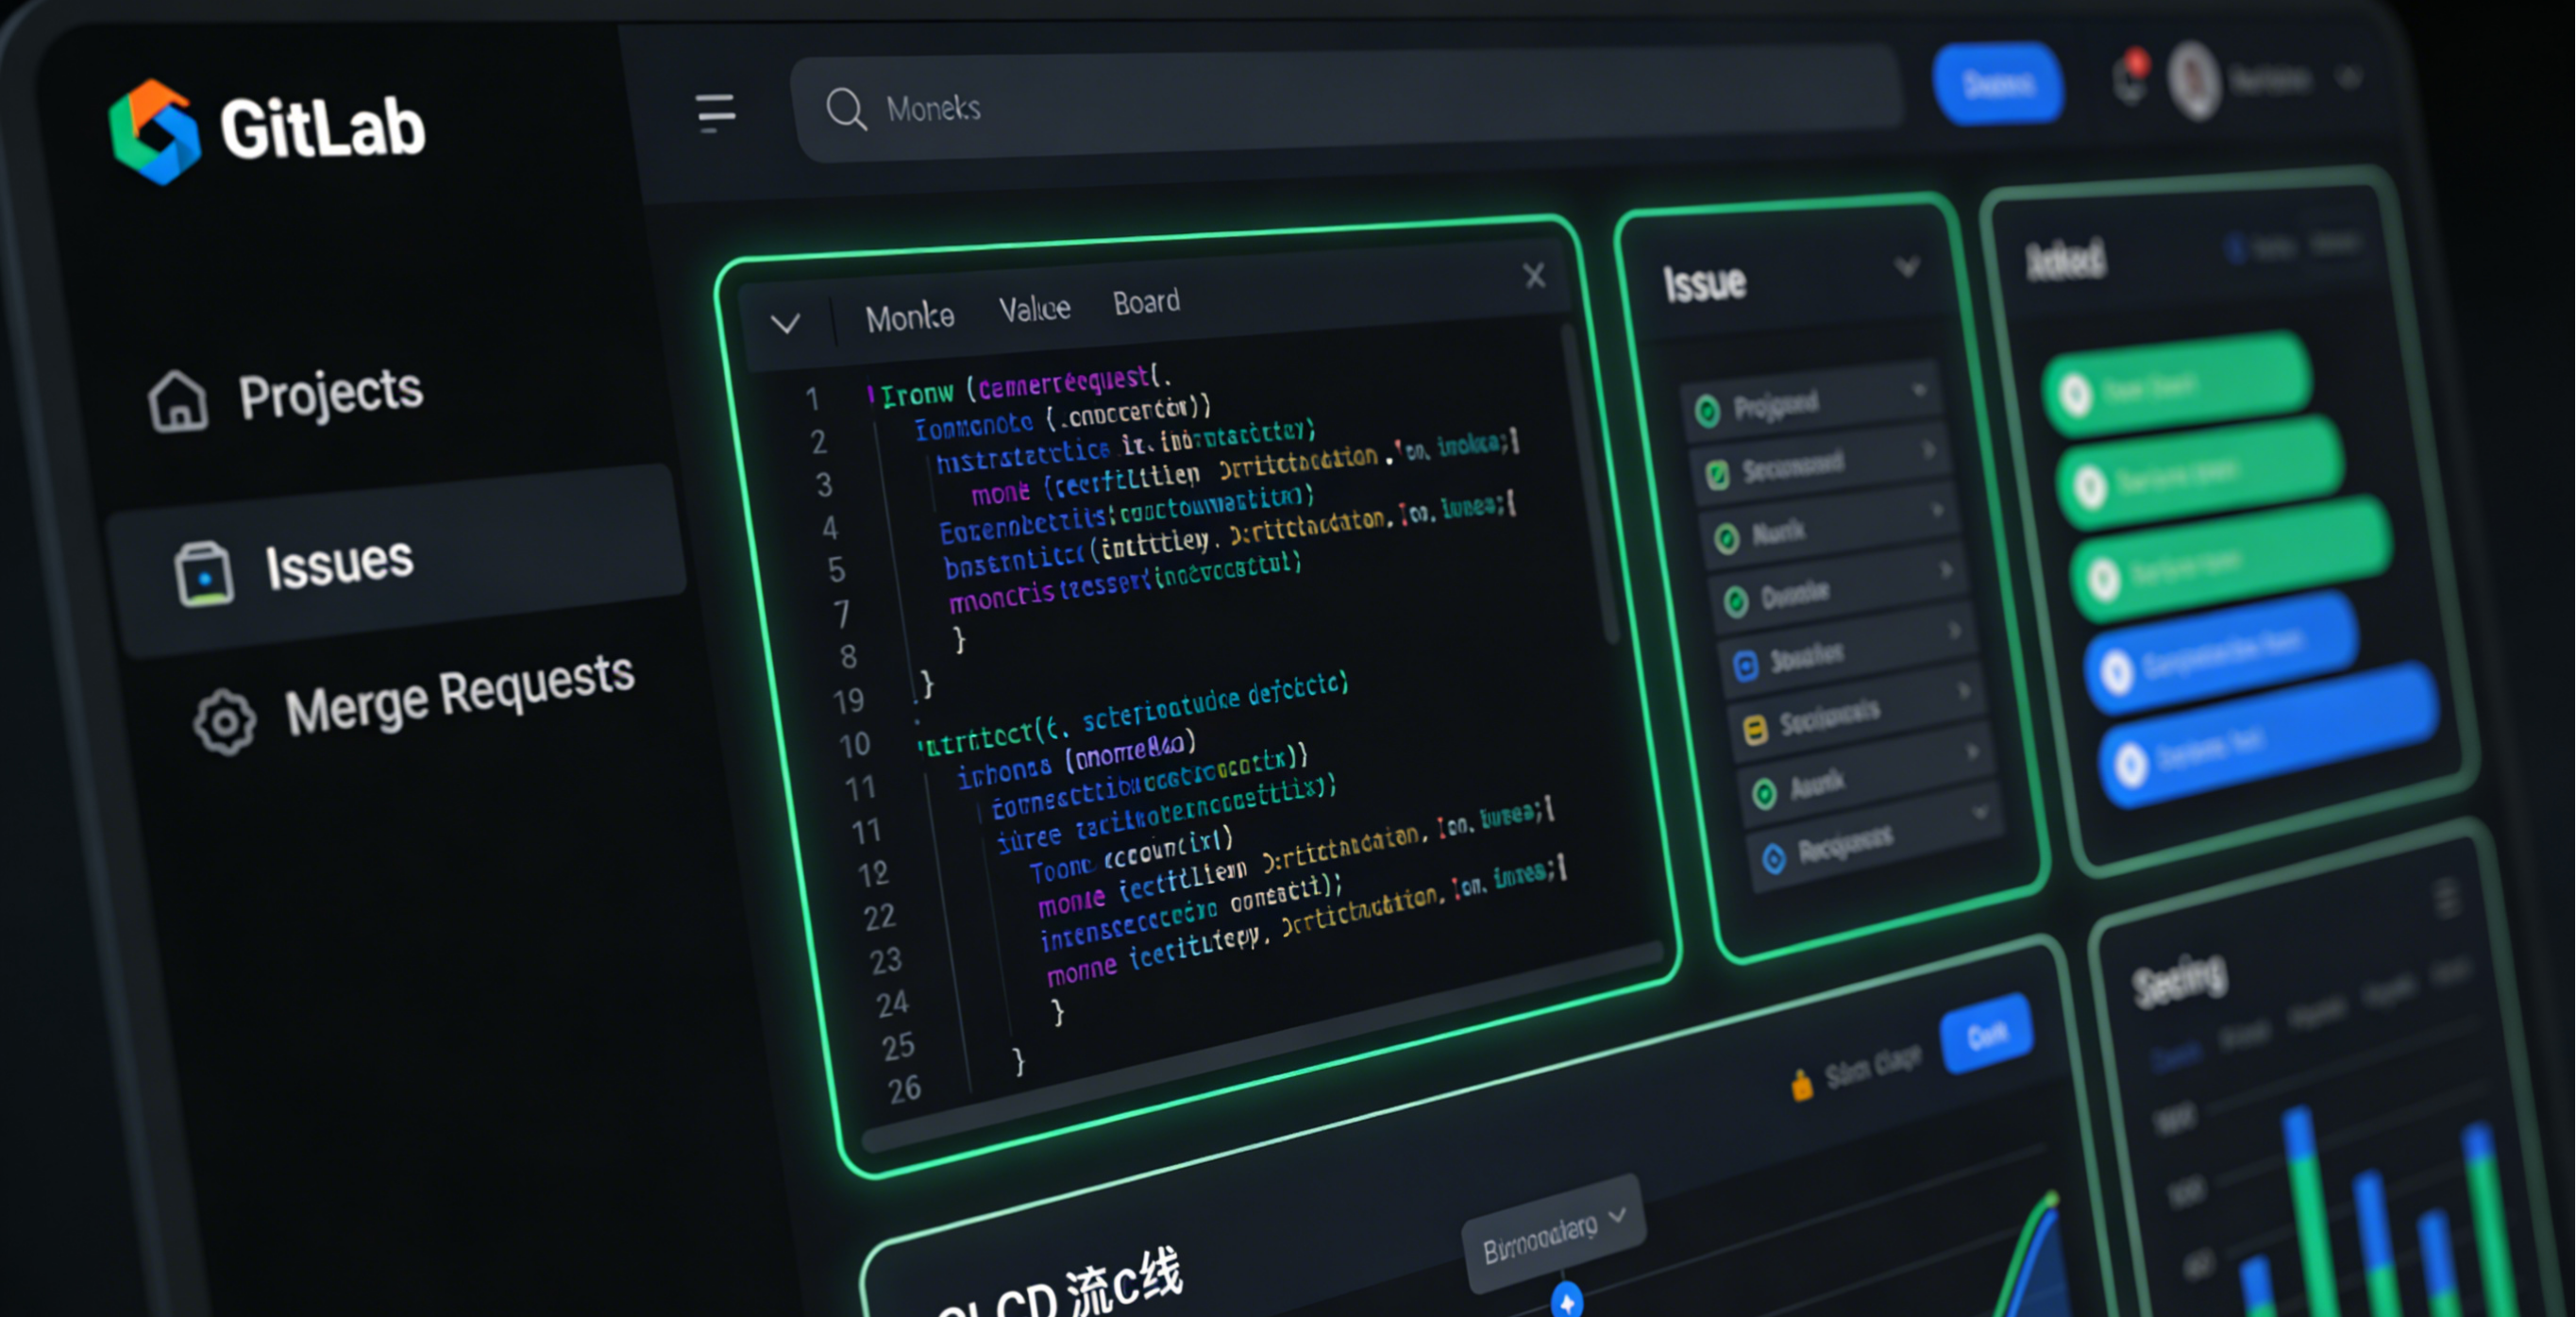Click the blue button beside the lock label
2576x1317 pixels.
coord(1987,1034)
